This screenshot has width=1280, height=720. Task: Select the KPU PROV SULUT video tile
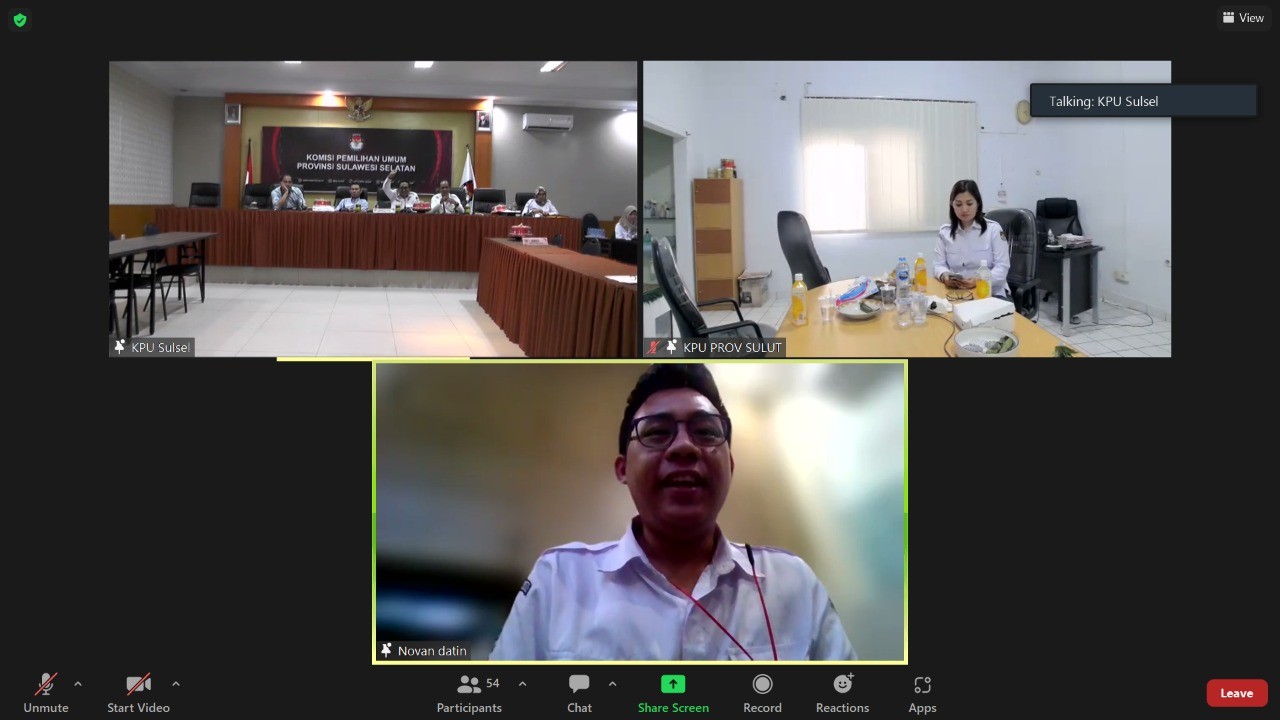(x=906, y=208)
